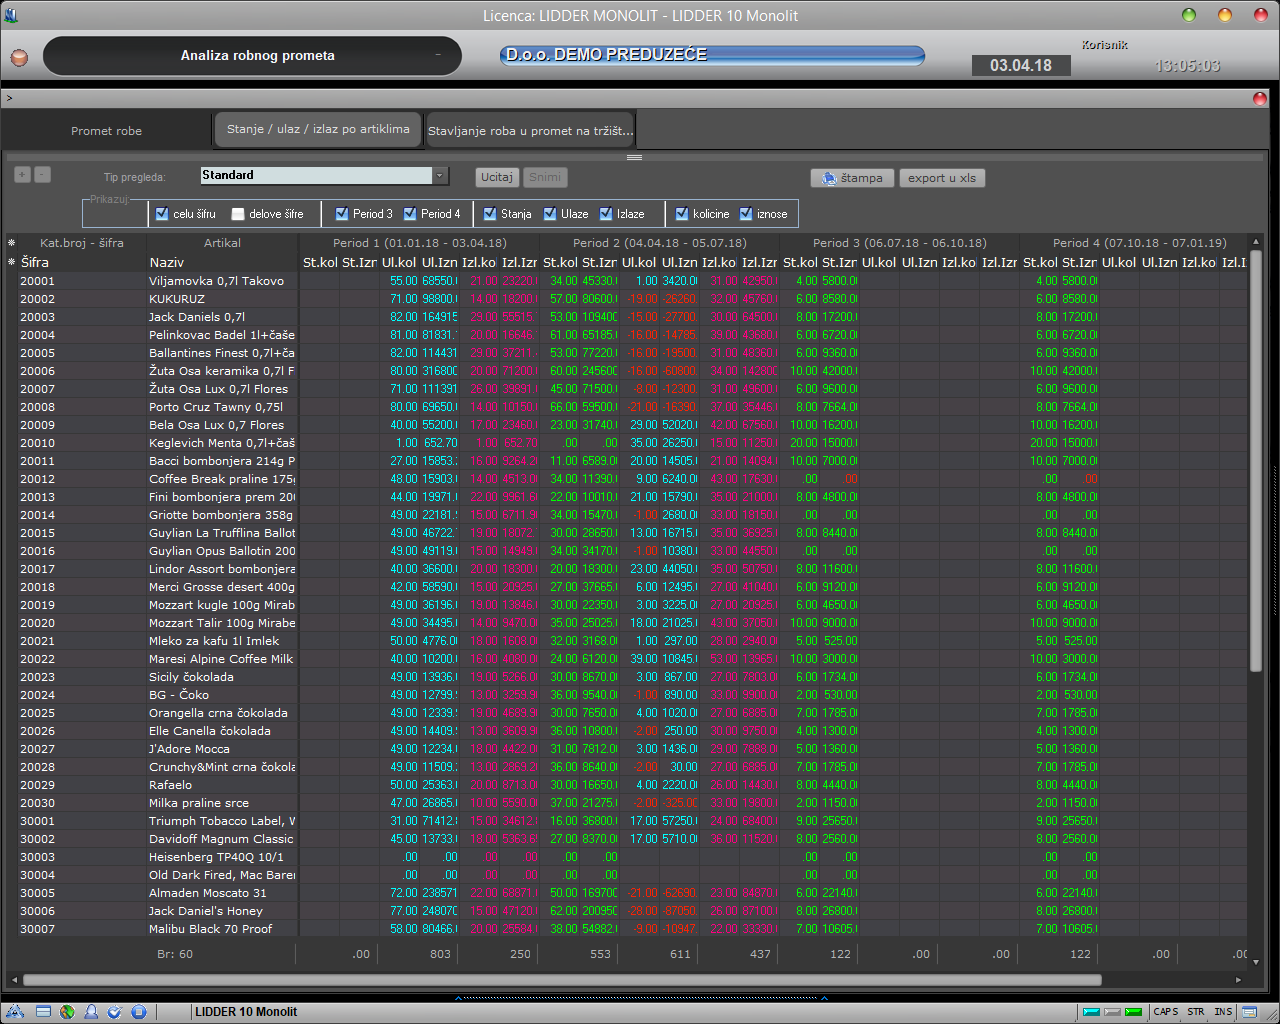Click the Standard text in the Tip pregleda field
This screenshot has height=1024, width=1280.
tap(228, 175)
